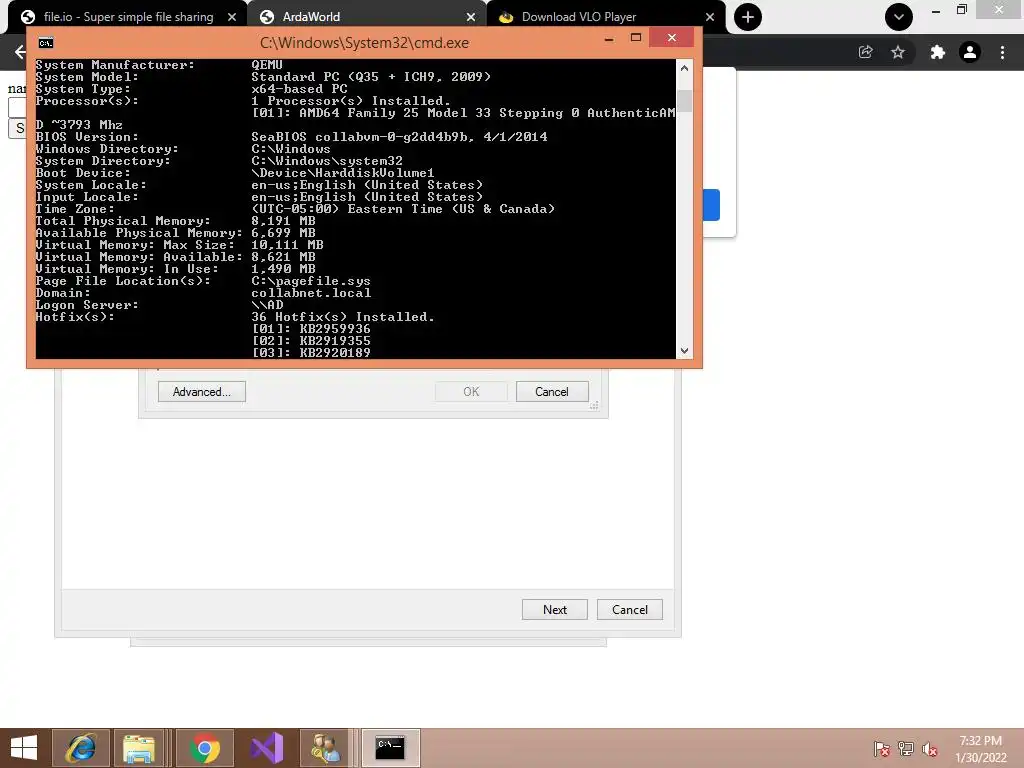Click the Advanced... button in the dialog

[x=202, y=392]
